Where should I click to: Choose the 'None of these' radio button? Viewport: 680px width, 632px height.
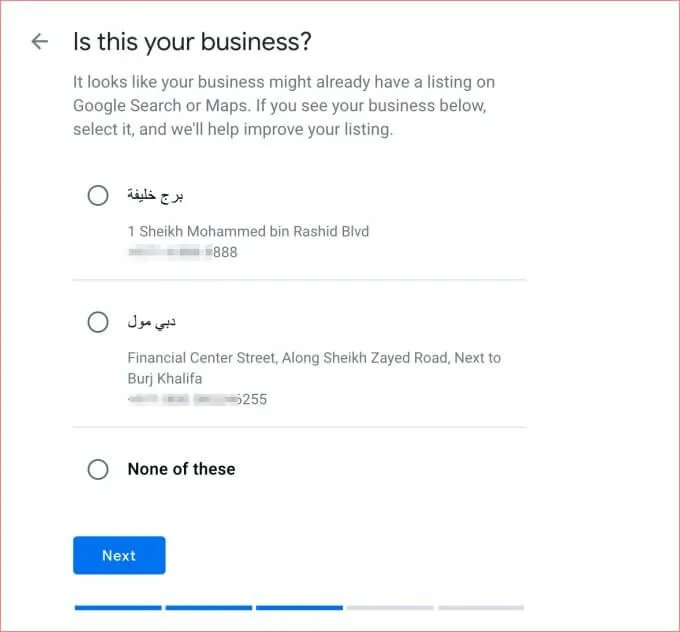(98, 469)
